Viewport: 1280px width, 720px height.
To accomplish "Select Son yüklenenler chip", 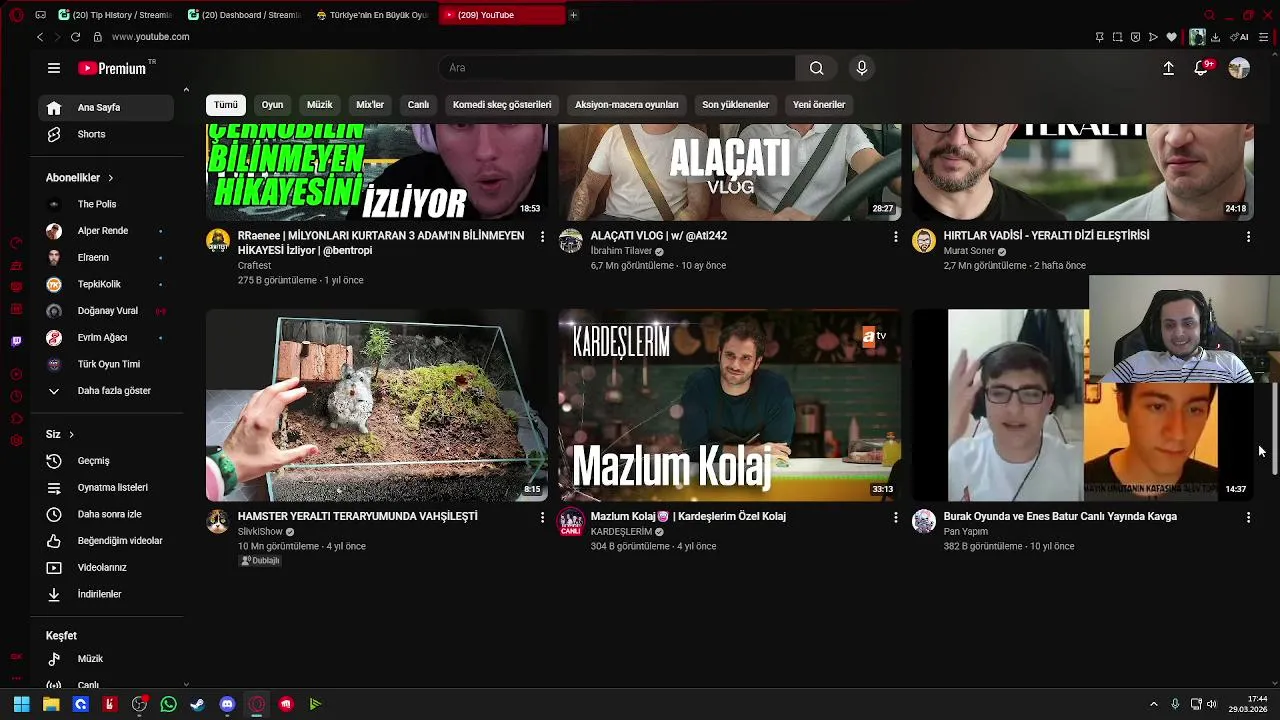I will click(735, 105).
